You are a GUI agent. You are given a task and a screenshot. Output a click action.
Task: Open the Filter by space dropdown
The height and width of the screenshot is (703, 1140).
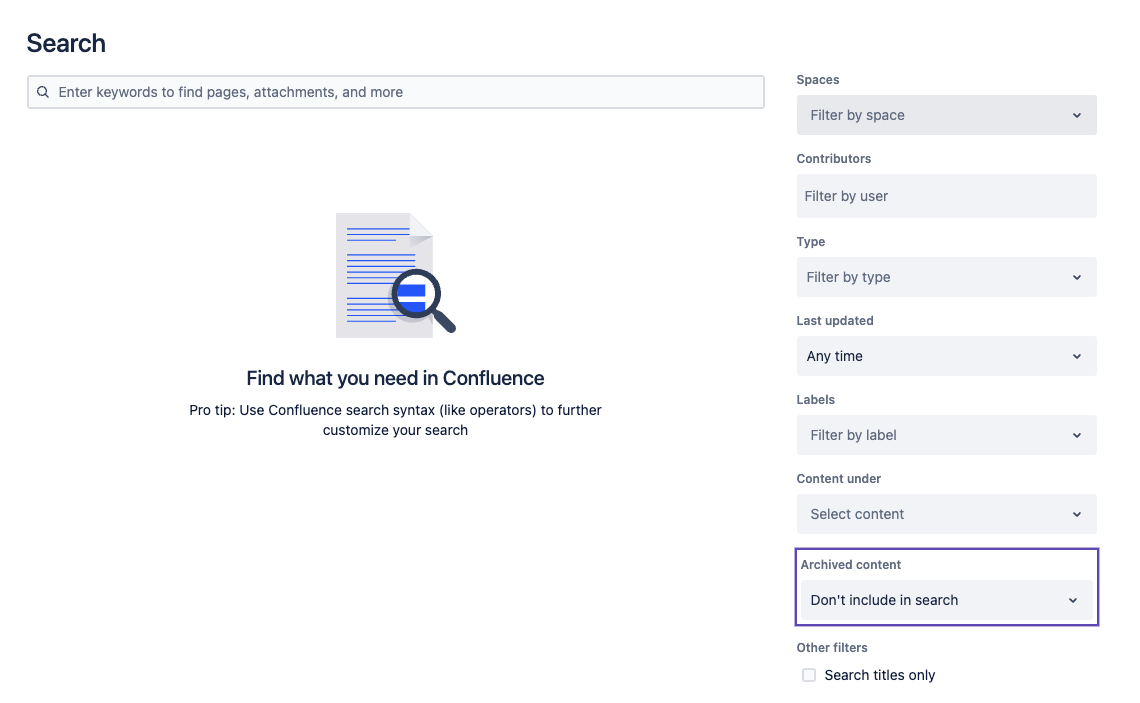[x=946, y=115]
